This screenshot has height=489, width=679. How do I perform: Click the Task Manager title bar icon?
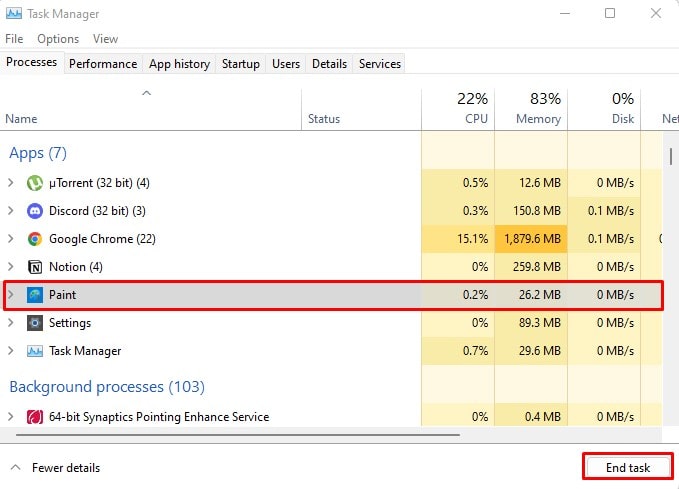click(13, 13)
